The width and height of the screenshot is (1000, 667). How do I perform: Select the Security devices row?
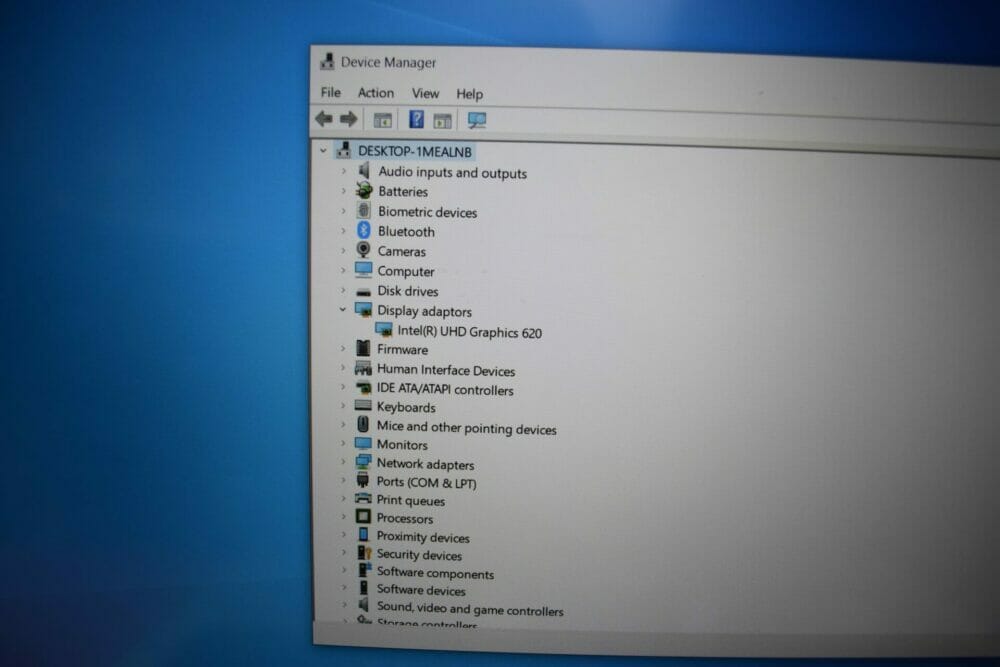[x=418, y=555]
